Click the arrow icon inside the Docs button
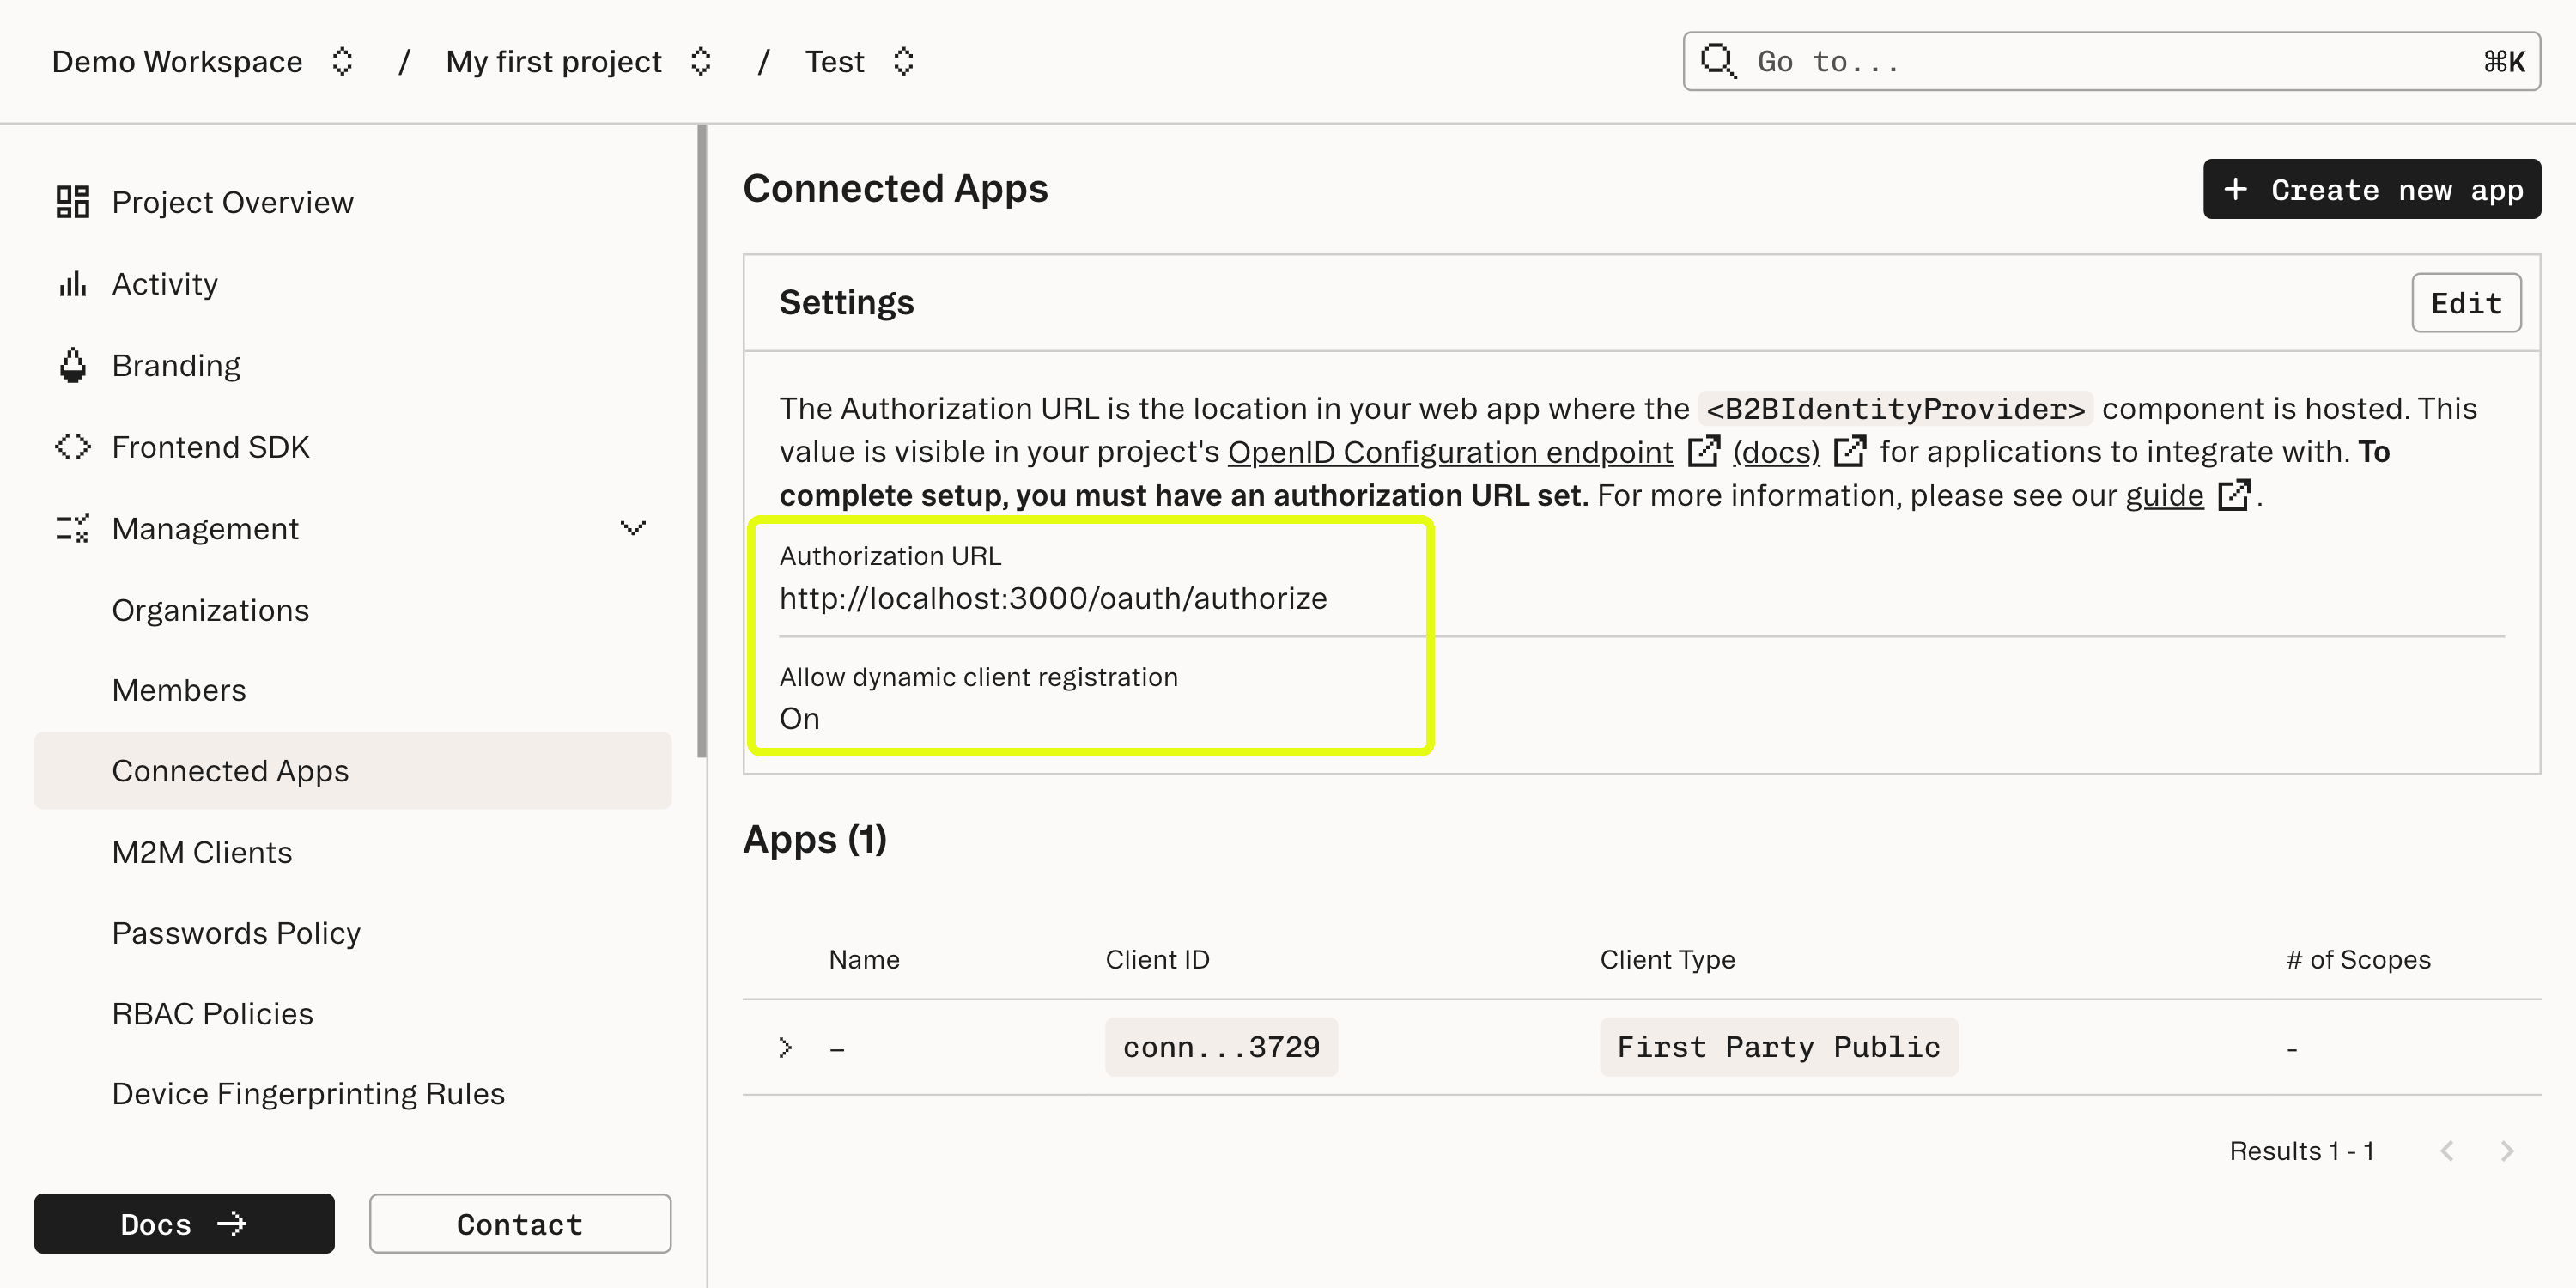2576x1288 pixels. point(232,1223)
